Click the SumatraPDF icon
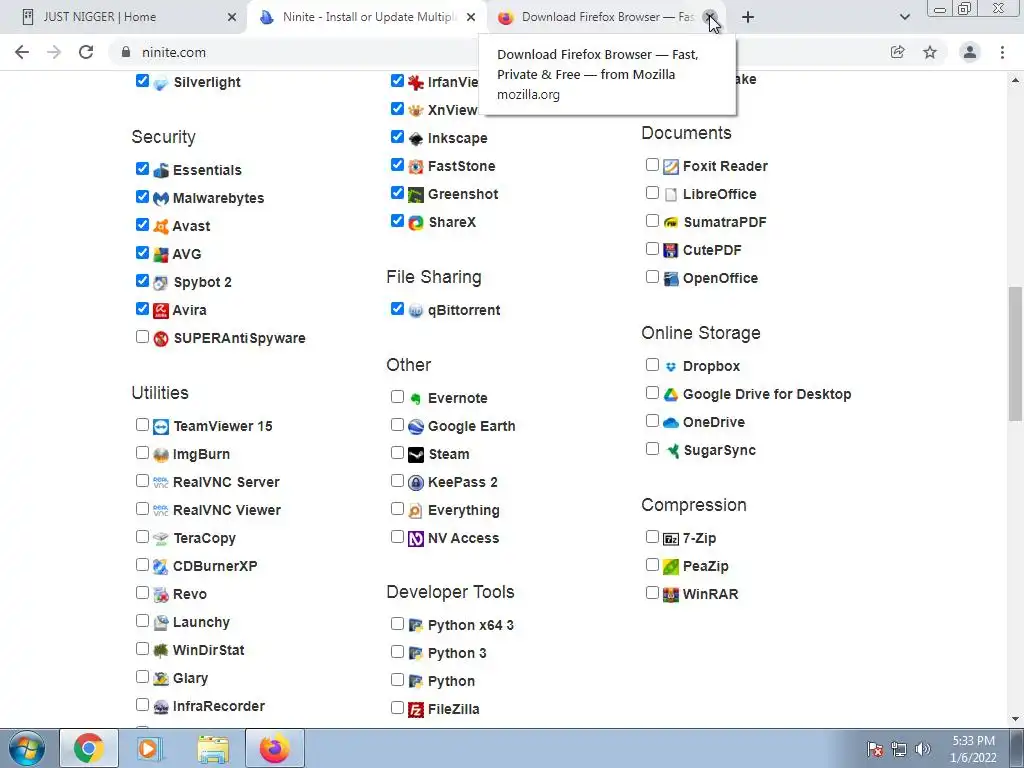1024x768 pixels. (671, 223)
